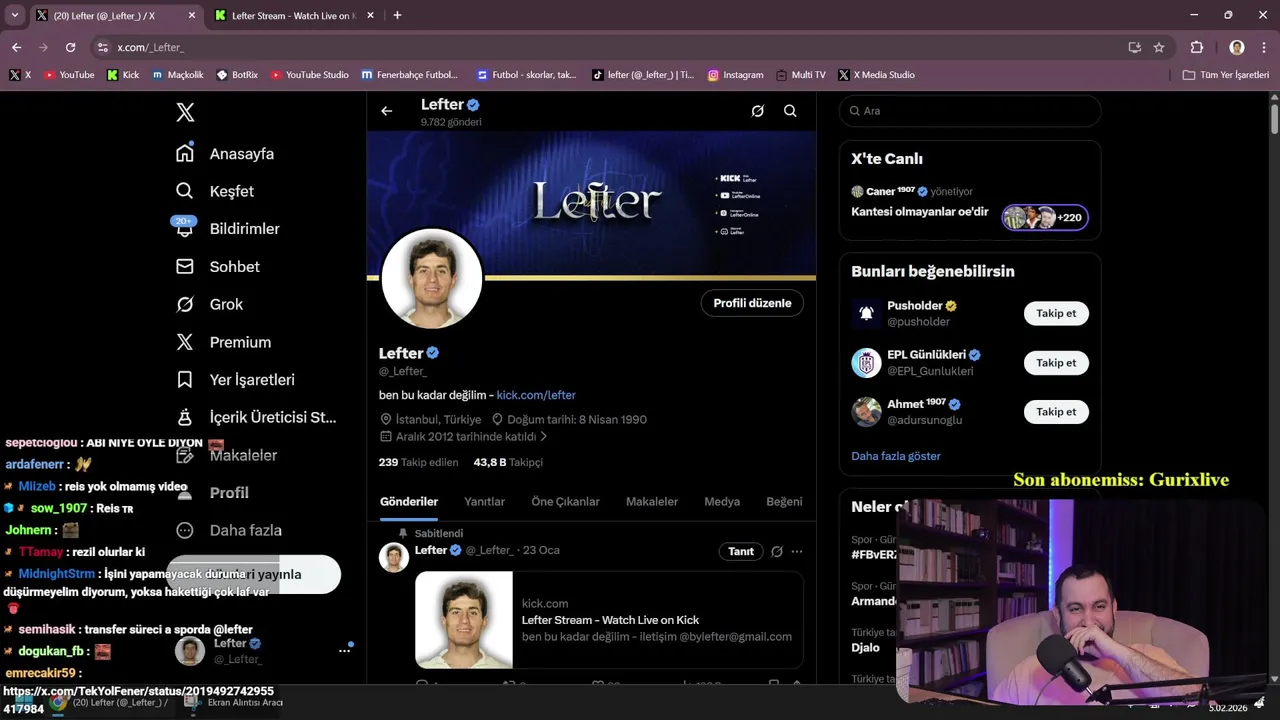Image resolution: width=1280 pixels, height=720 pixels.
Task: Open Lefter Stream kick.com link card
Action: tap(609, 620)
